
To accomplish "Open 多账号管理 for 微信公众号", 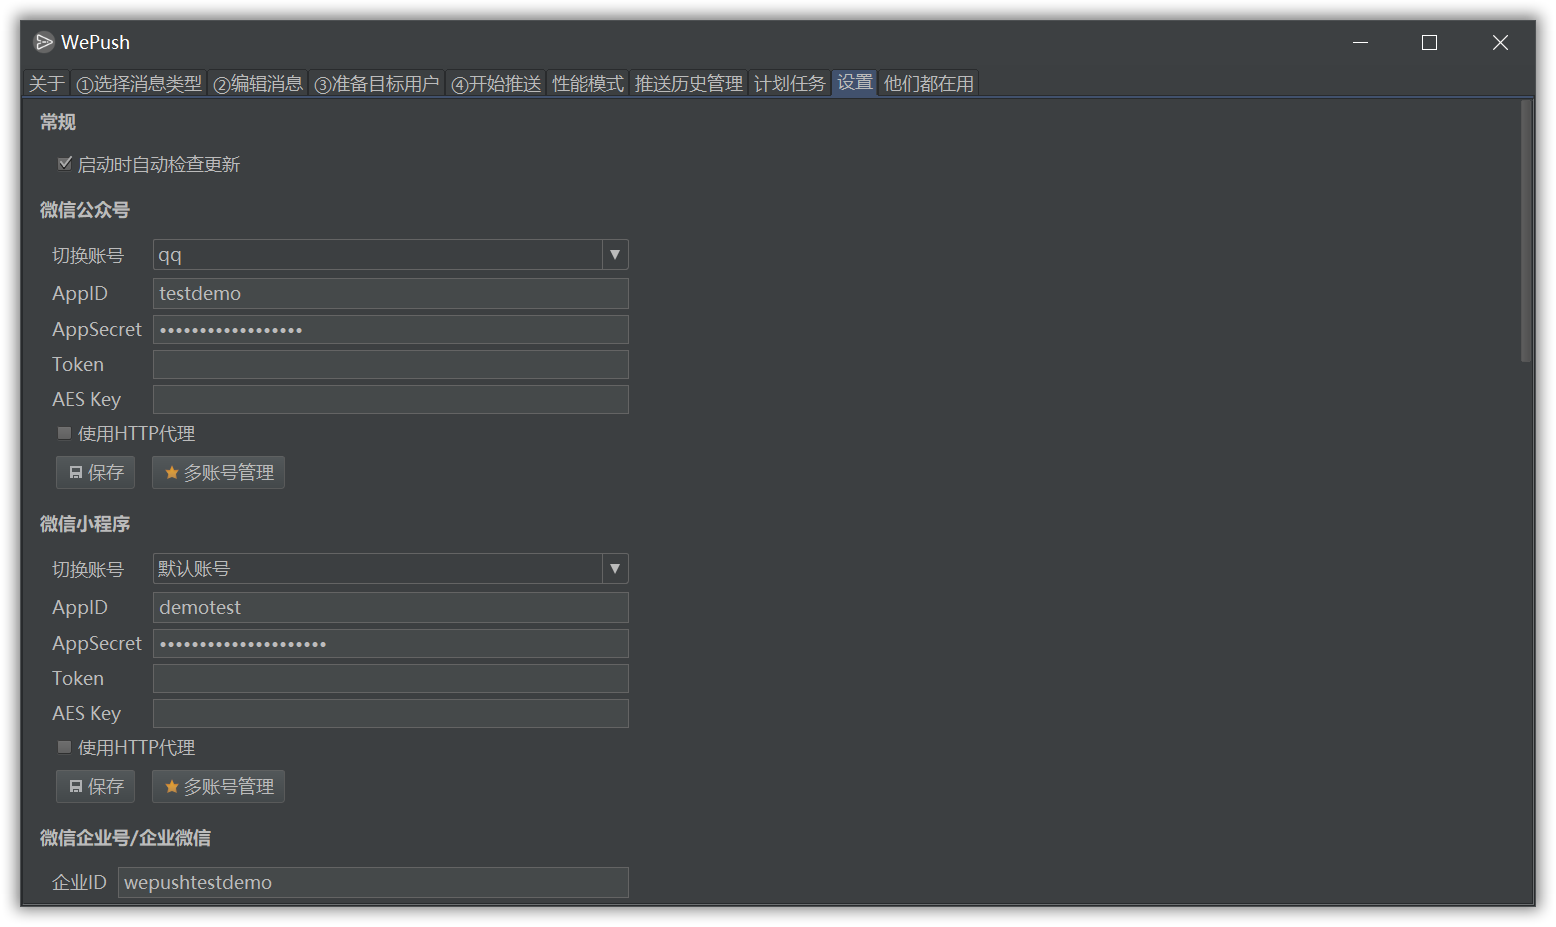I will click(218, 473).
